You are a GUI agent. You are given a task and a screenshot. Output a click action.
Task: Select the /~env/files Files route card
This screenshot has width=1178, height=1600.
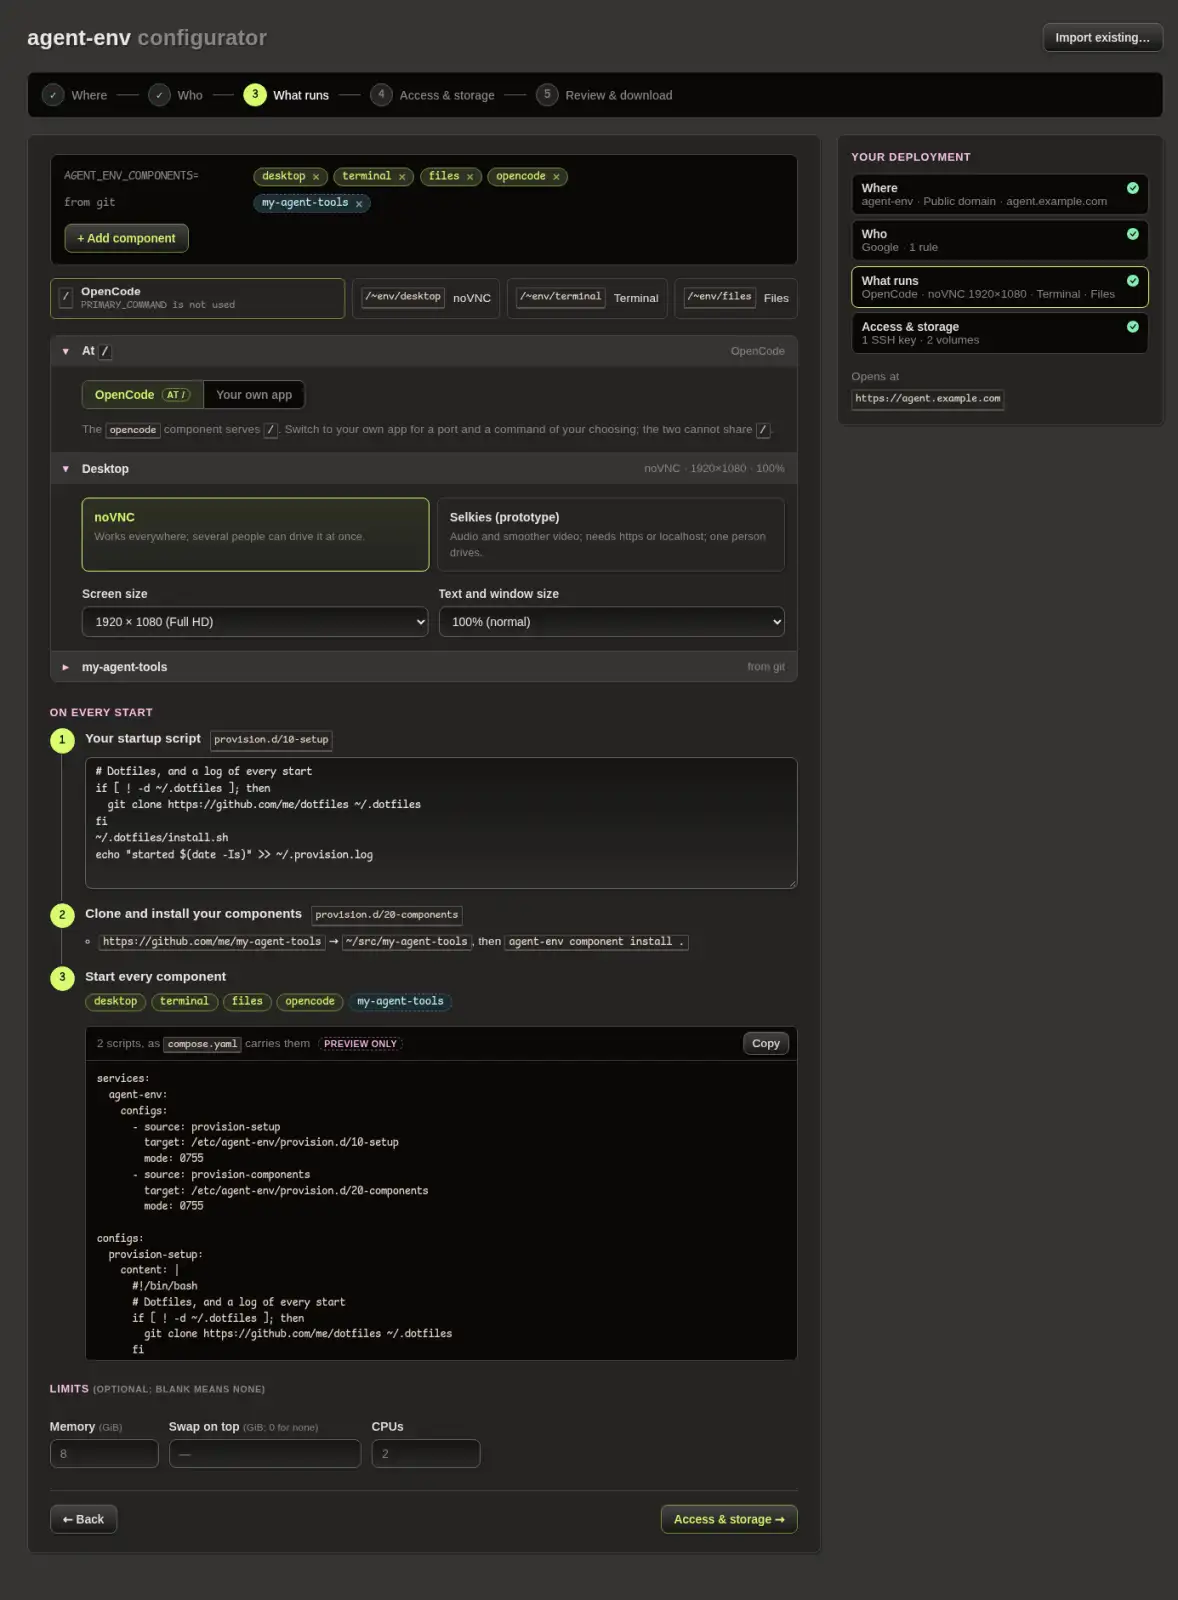pos(736,298)
